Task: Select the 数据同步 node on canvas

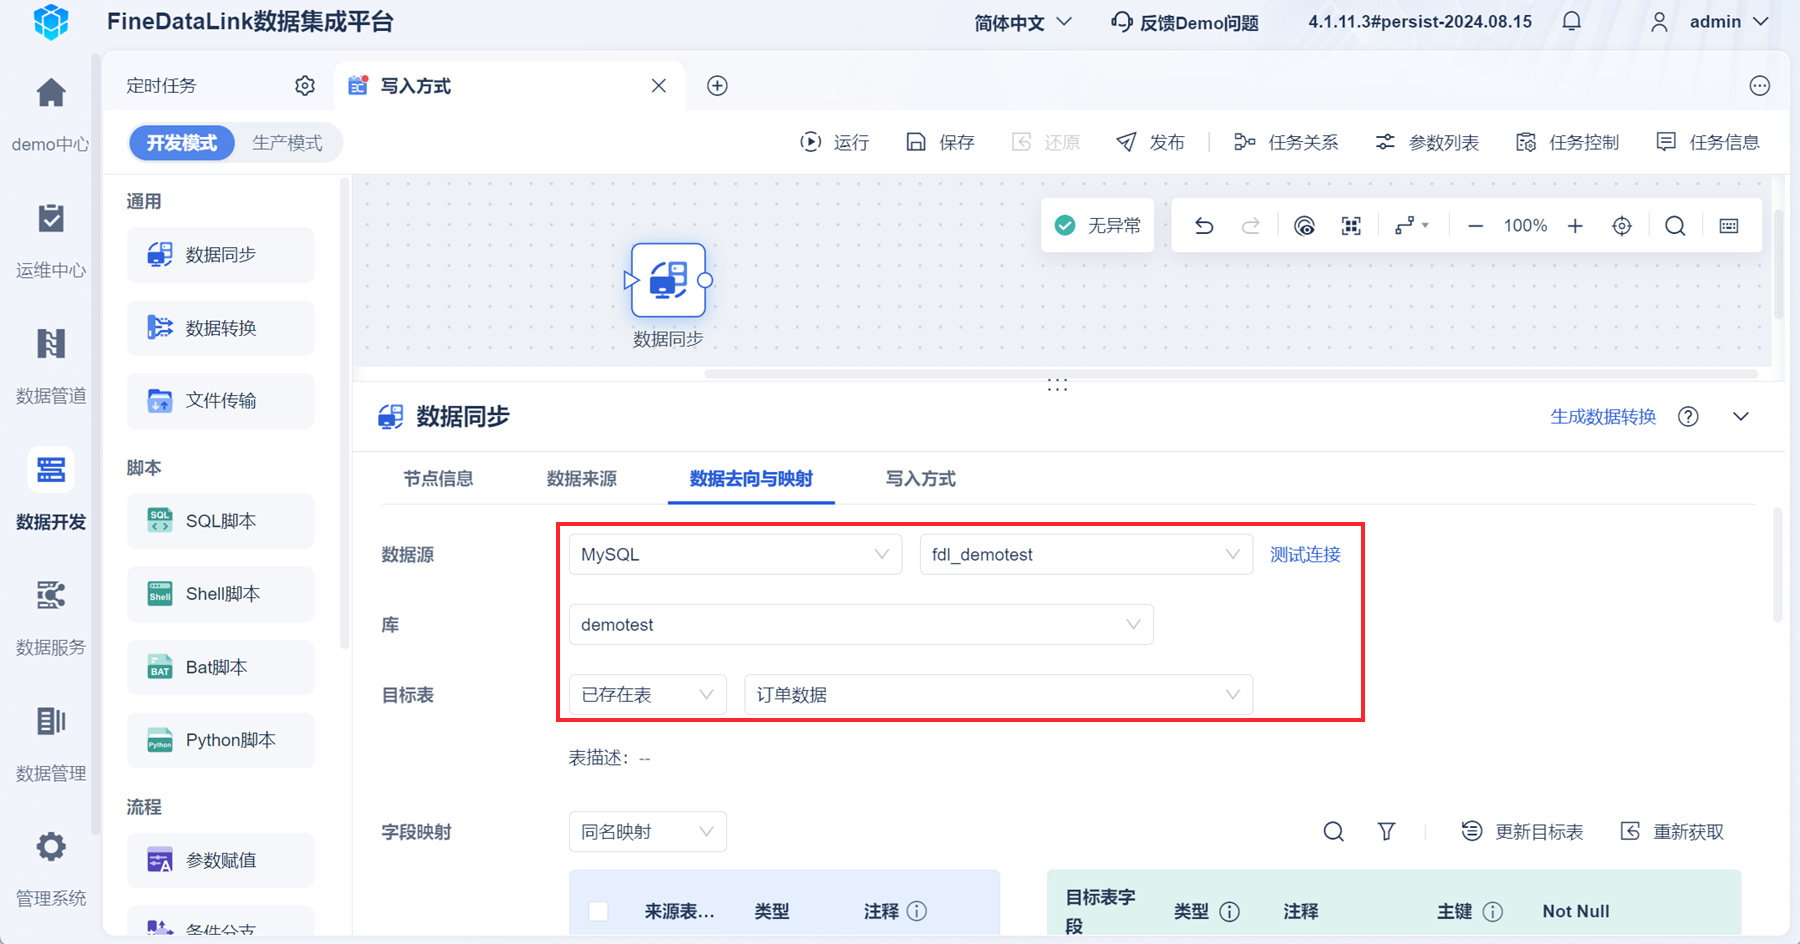Action: (x=668, y=280)
